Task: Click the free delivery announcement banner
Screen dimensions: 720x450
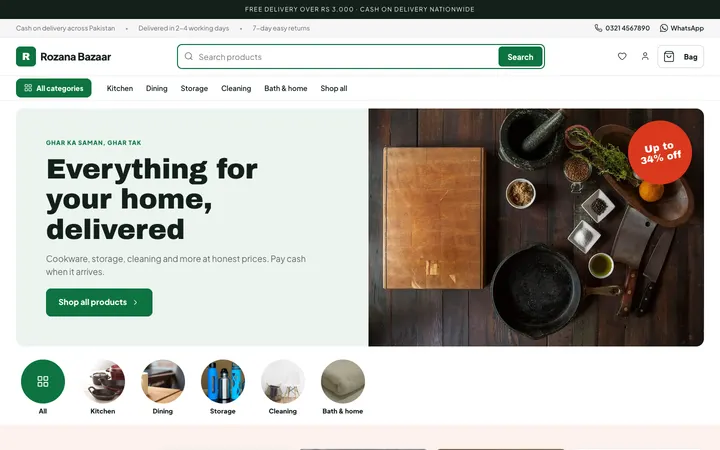Action: tap(360, 9)
